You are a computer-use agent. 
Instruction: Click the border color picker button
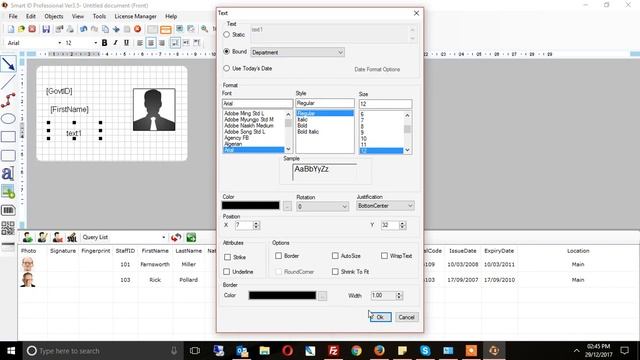(322, 296)
